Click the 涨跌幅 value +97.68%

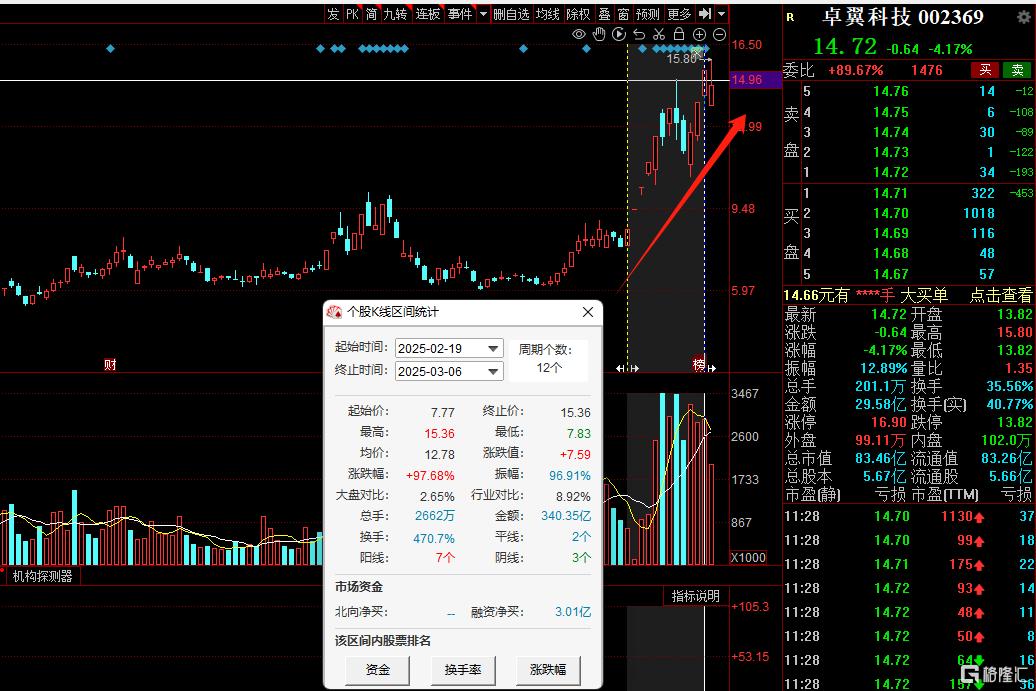[x=430, y=475]
